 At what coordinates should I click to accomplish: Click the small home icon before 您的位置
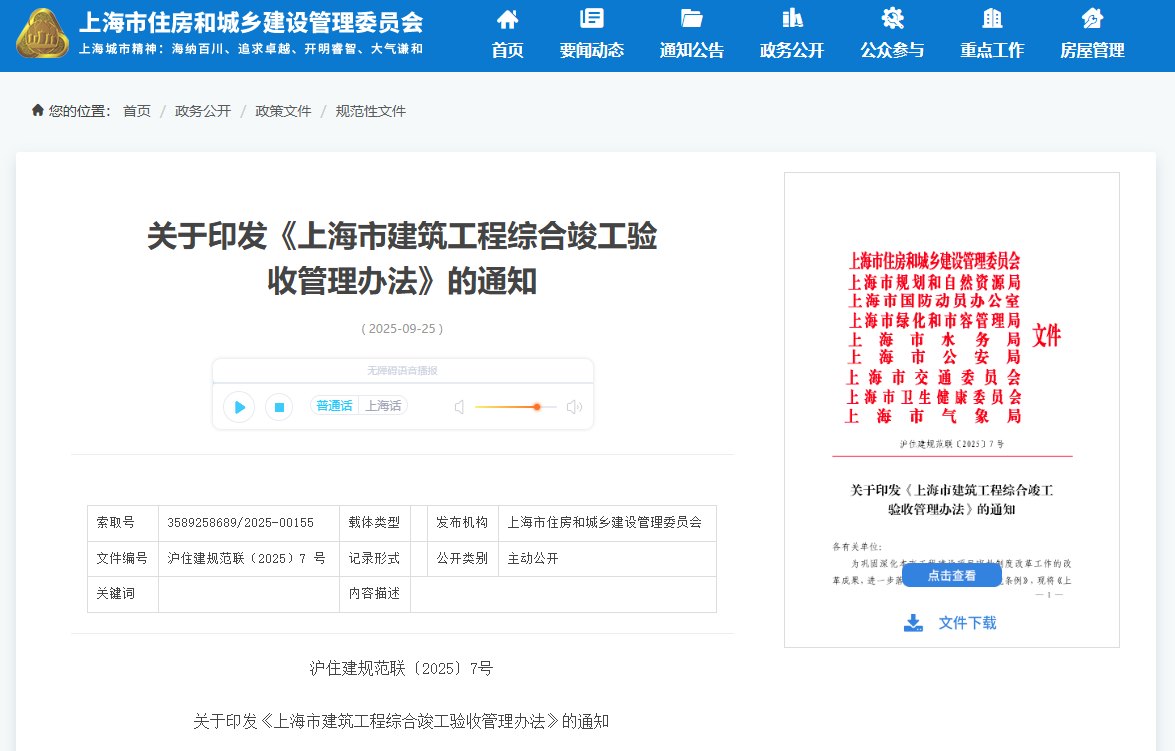tap(35, 111)
